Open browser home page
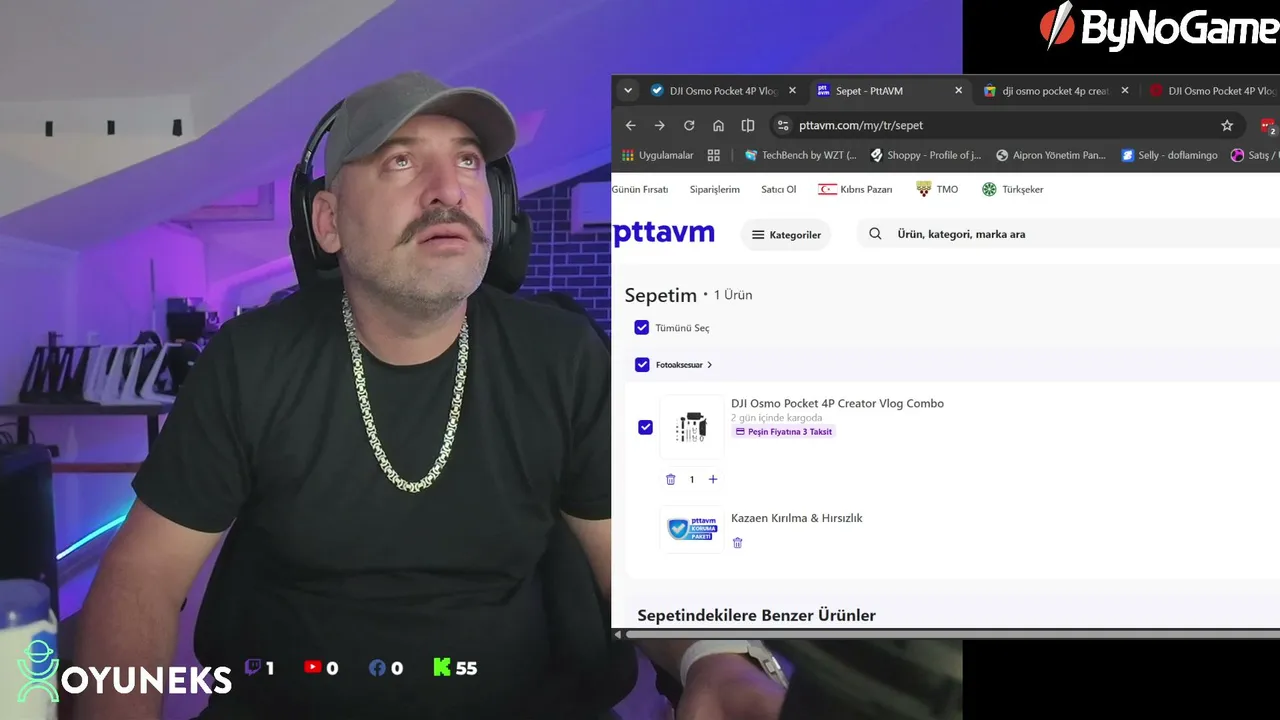This screenshot has height=720, width=1280. (718, 125)
